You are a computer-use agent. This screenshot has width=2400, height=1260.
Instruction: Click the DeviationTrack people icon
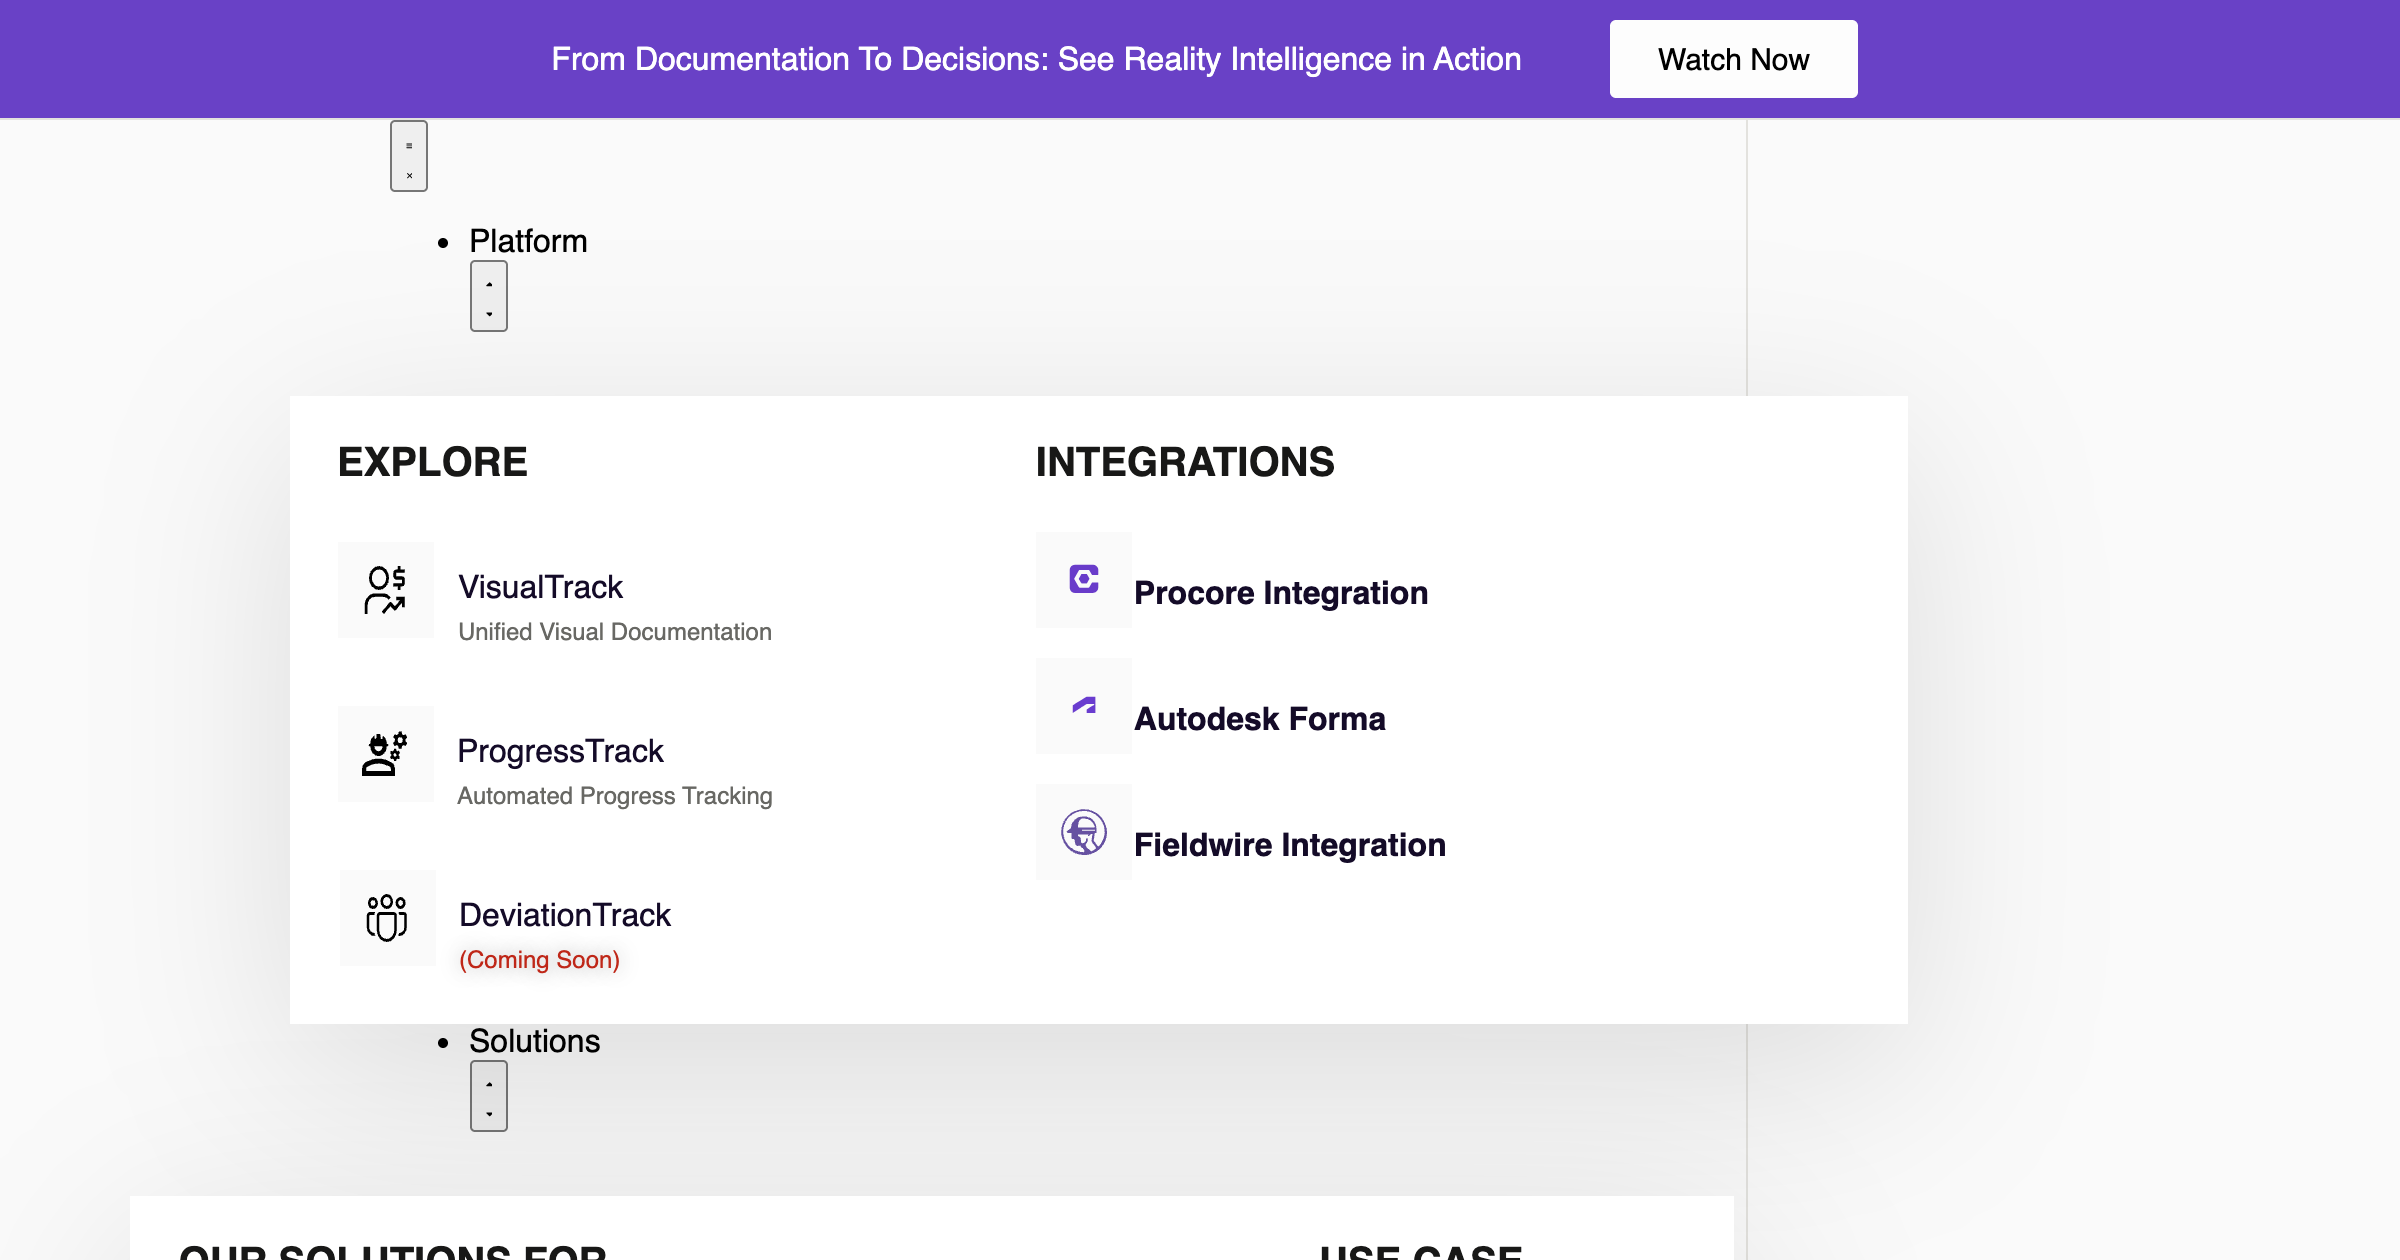(388, 918)
